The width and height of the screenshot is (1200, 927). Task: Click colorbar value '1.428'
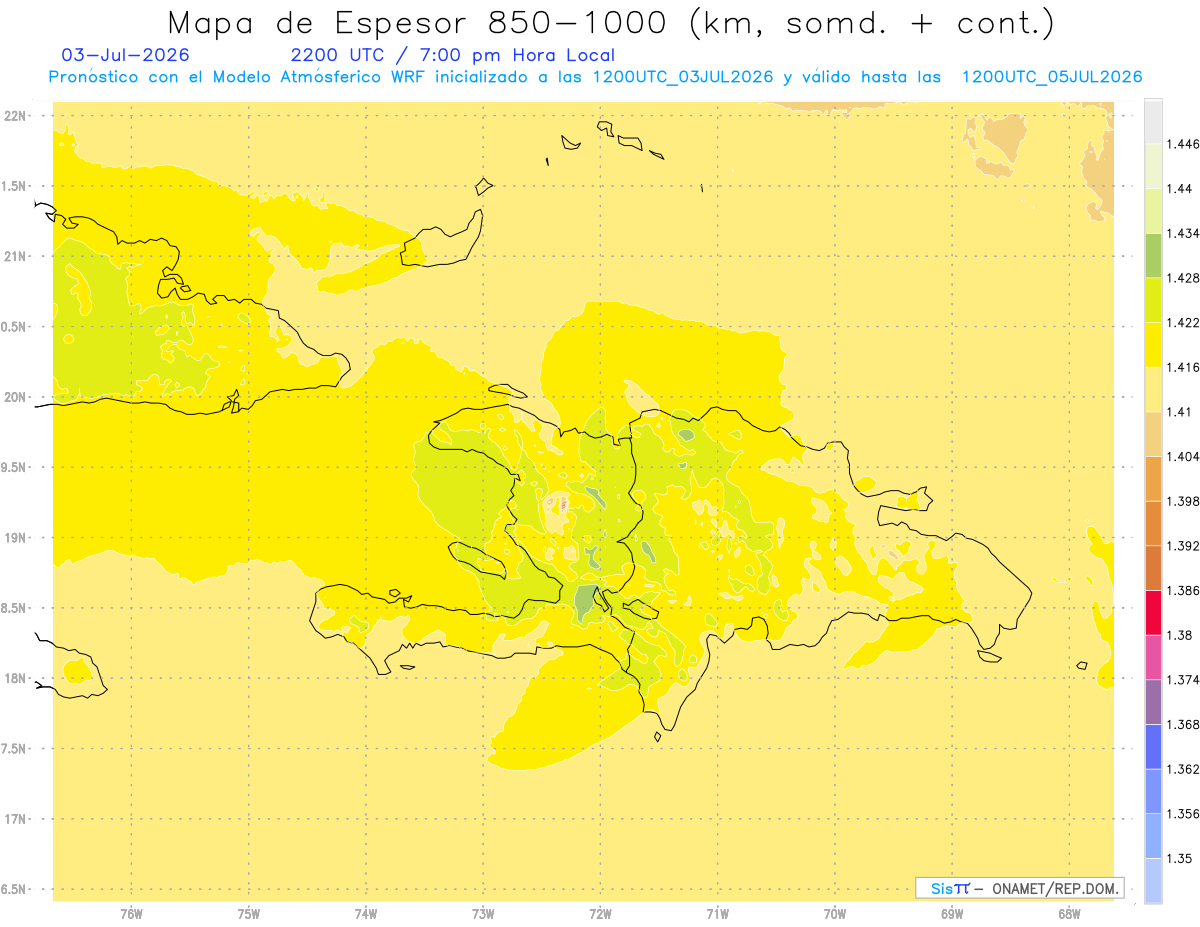click(1183, 278)
